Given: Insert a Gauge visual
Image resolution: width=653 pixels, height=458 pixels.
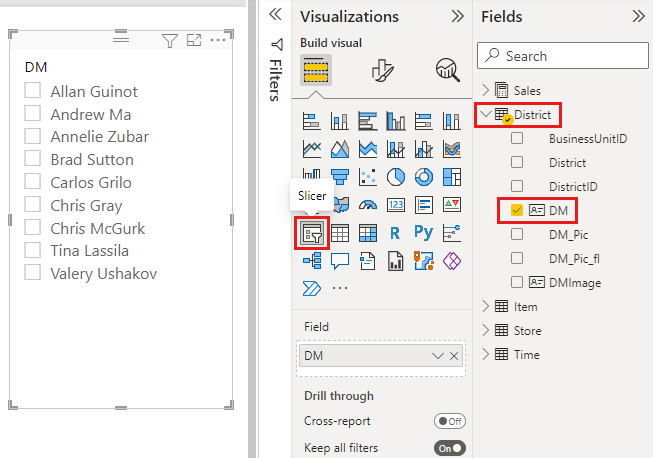Looking at the screenshot, I should coord(367,205).
